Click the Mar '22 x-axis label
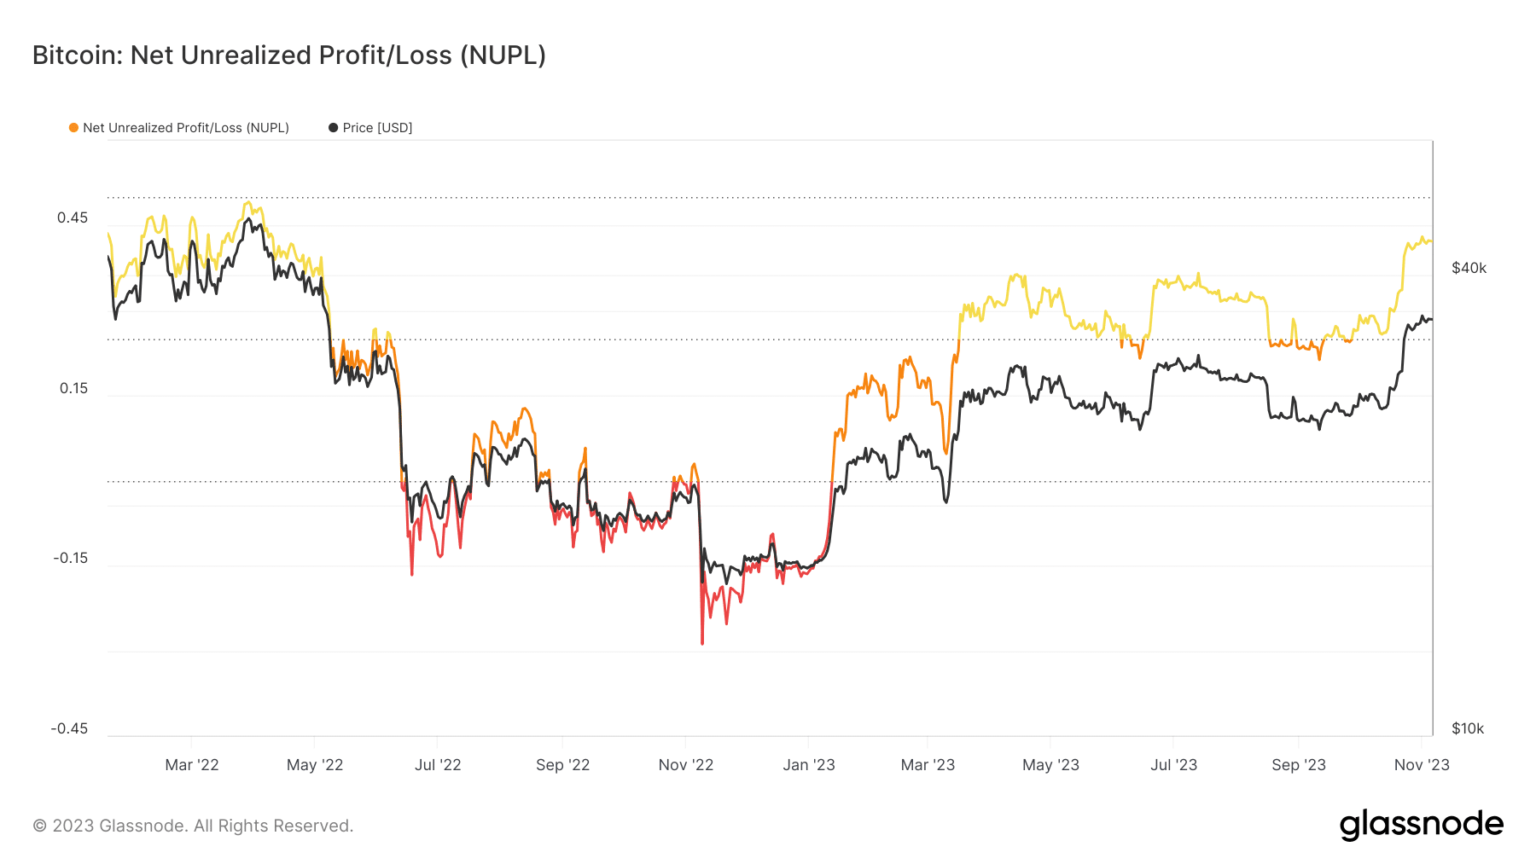 (191, 765)
